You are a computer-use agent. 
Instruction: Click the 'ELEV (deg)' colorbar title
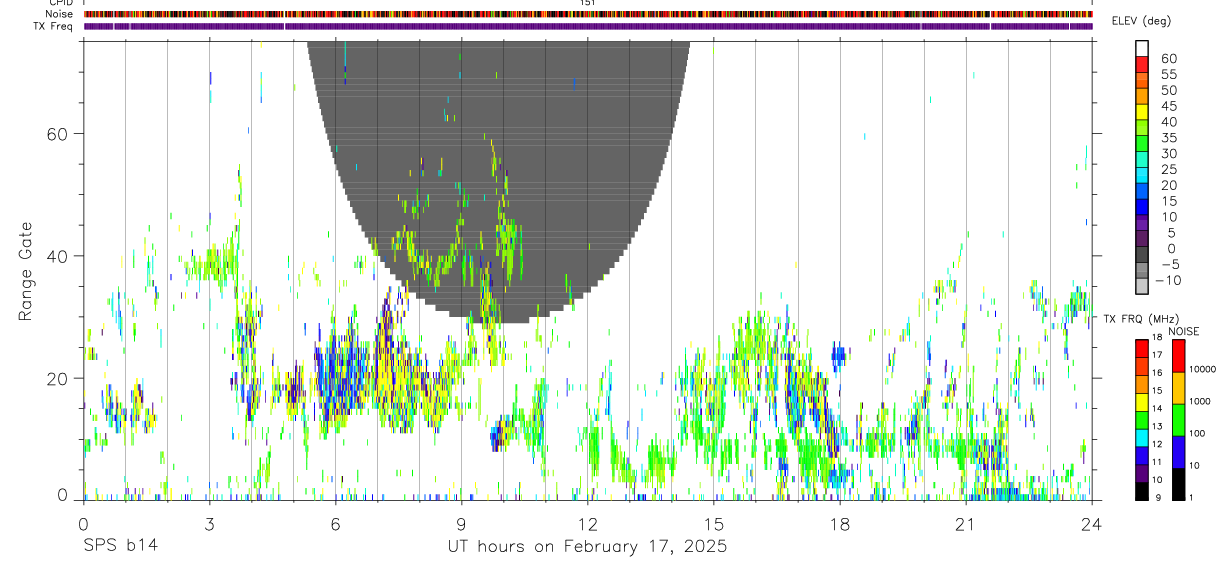[1141, 21]
